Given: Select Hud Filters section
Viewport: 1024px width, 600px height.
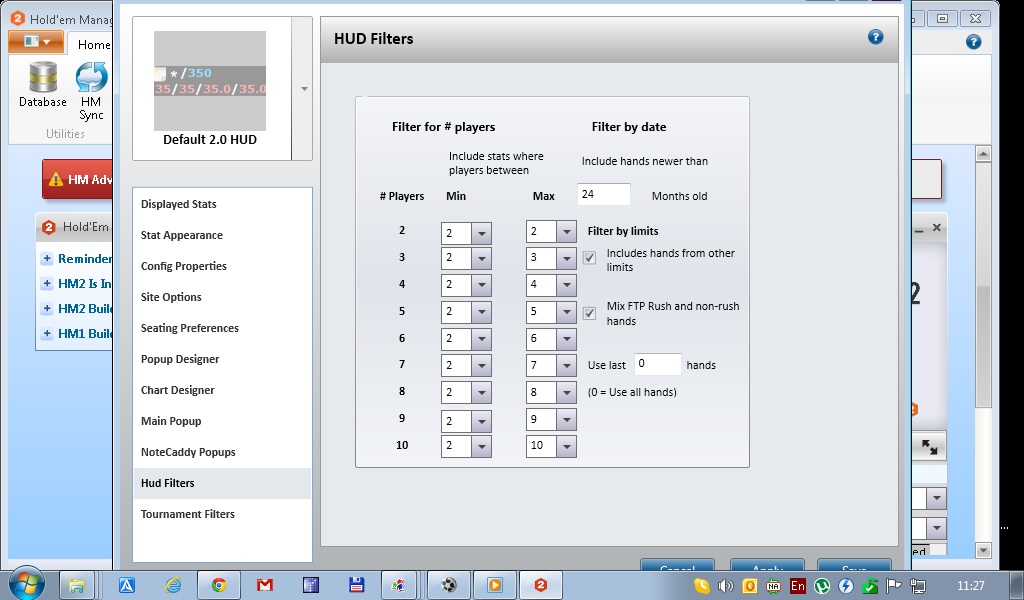Looking at the screenshot, I should pos(222,483).
